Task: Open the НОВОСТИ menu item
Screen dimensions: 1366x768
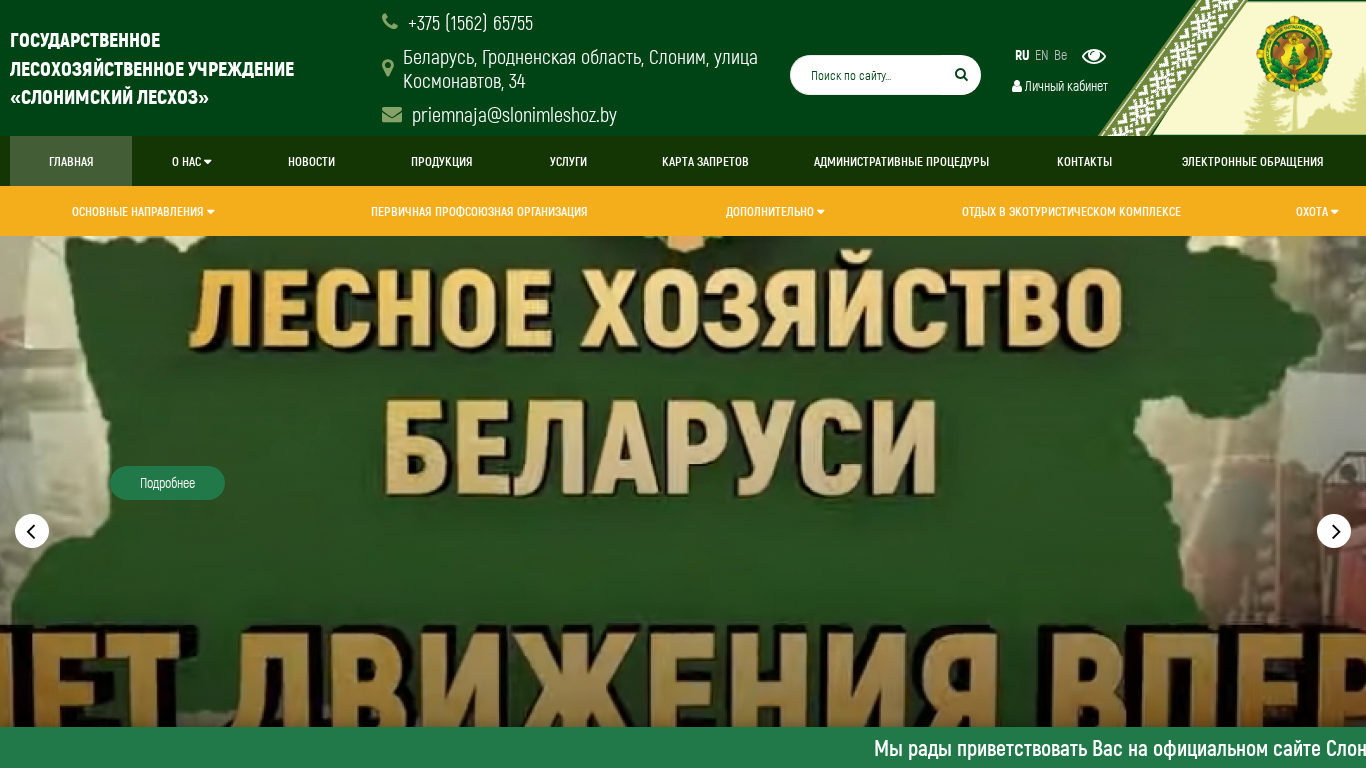Action: click(x=311, y=161)
